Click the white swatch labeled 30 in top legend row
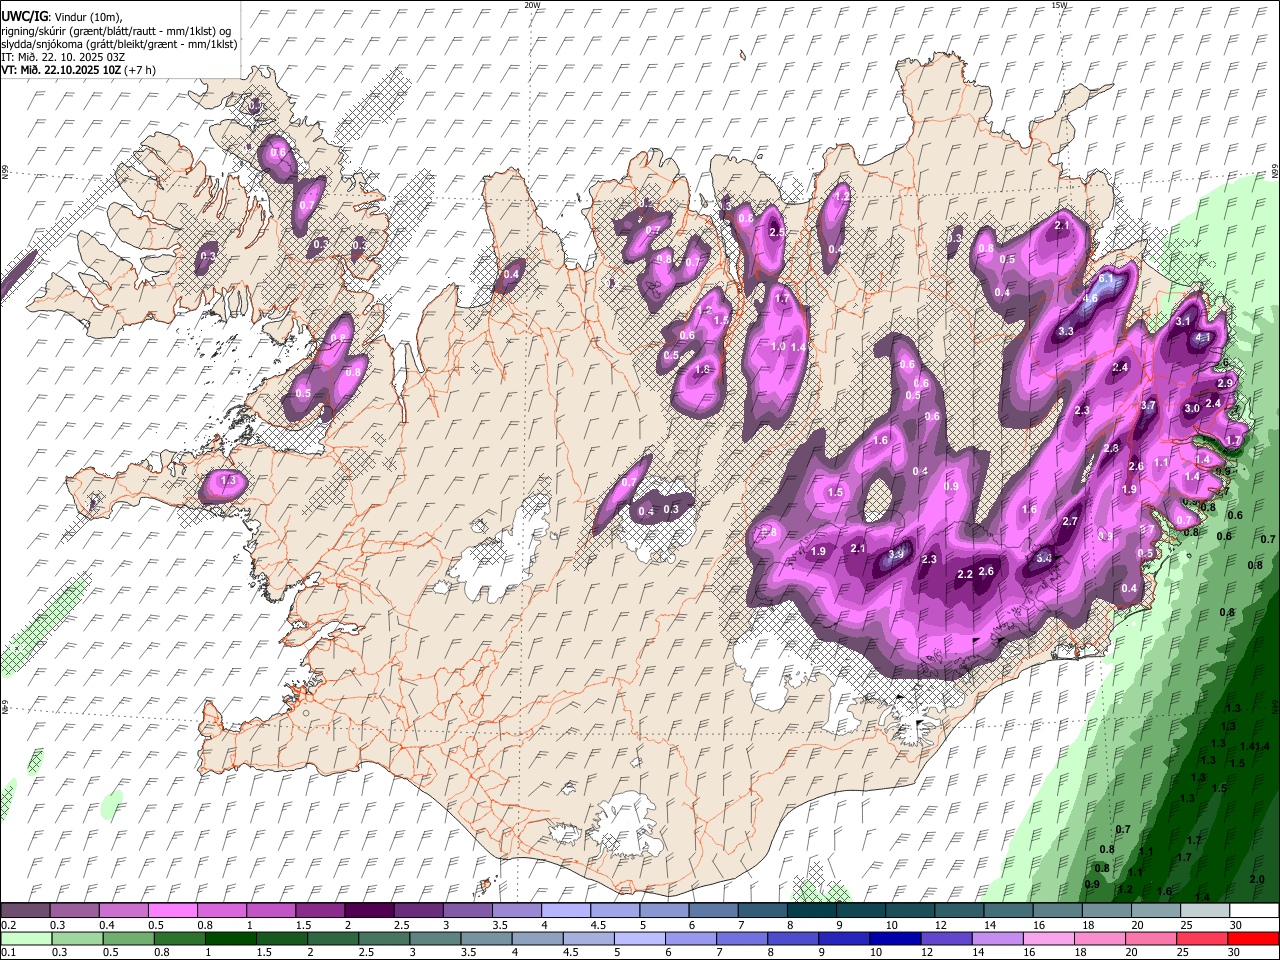Screen dimensions: 1280x960 click(1254, 911)
